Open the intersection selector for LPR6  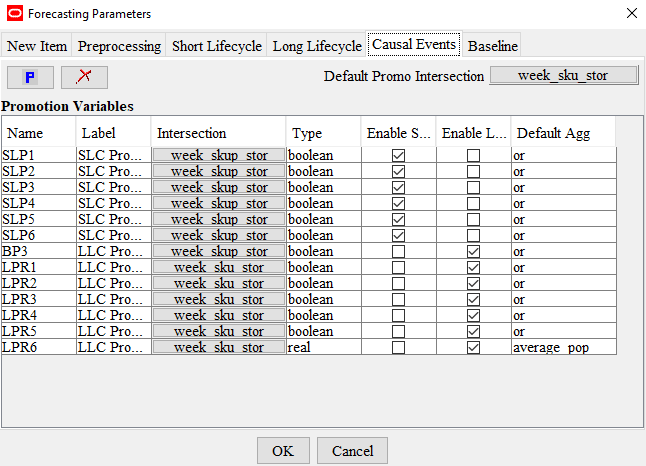click(x=219, y=347)
